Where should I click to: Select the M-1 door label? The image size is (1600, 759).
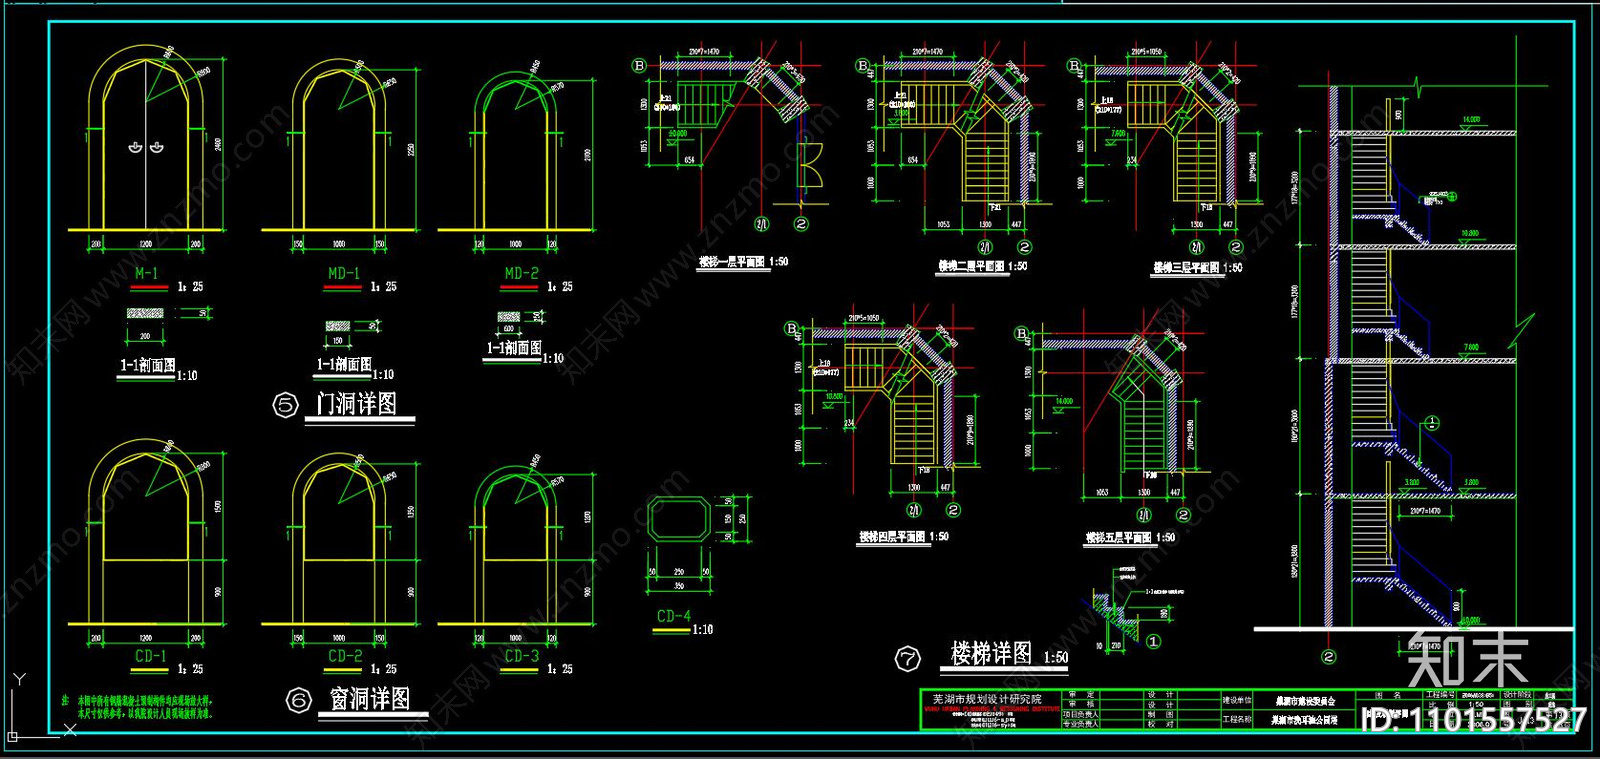click(x=146, y=273)
